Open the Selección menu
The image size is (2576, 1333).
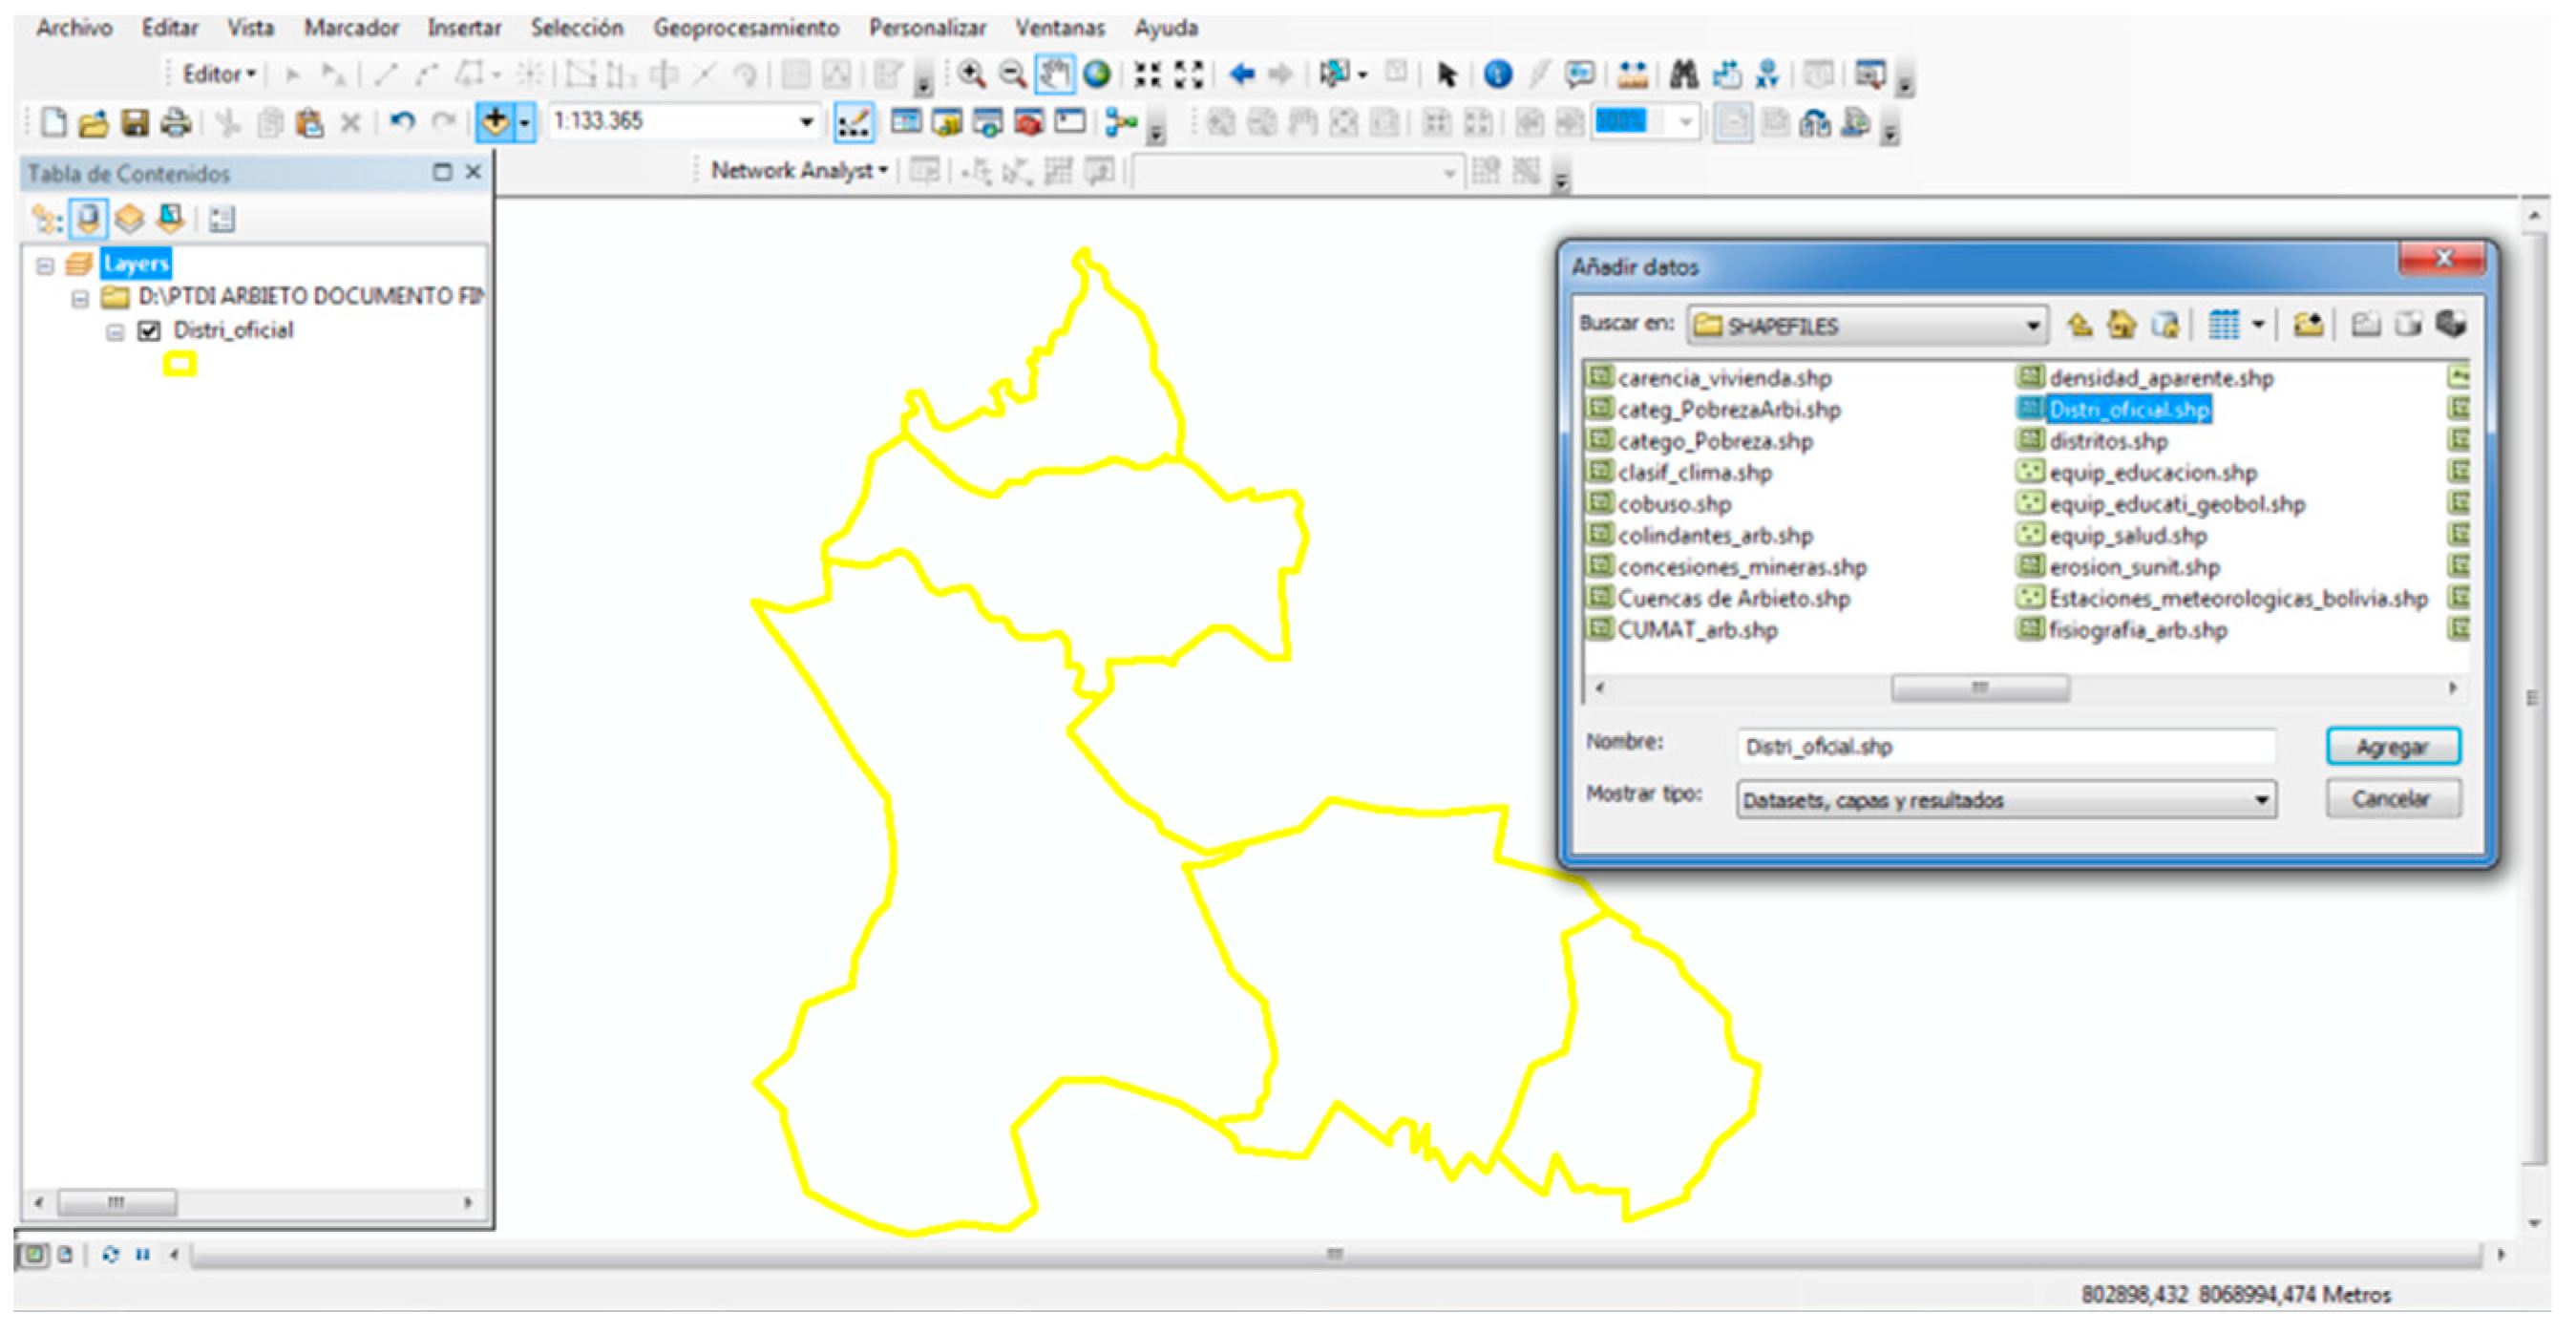pyautogui.click(x=576, y=28)
